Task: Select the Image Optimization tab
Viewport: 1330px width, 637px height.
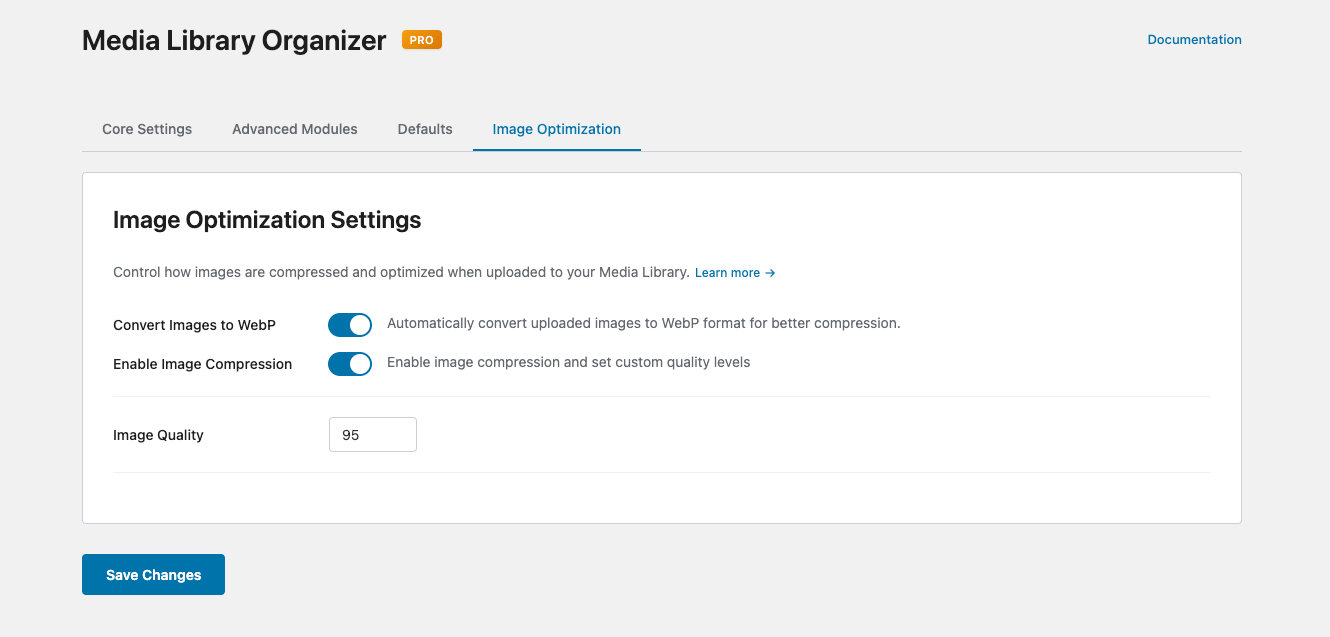Action: click(556, 129)
